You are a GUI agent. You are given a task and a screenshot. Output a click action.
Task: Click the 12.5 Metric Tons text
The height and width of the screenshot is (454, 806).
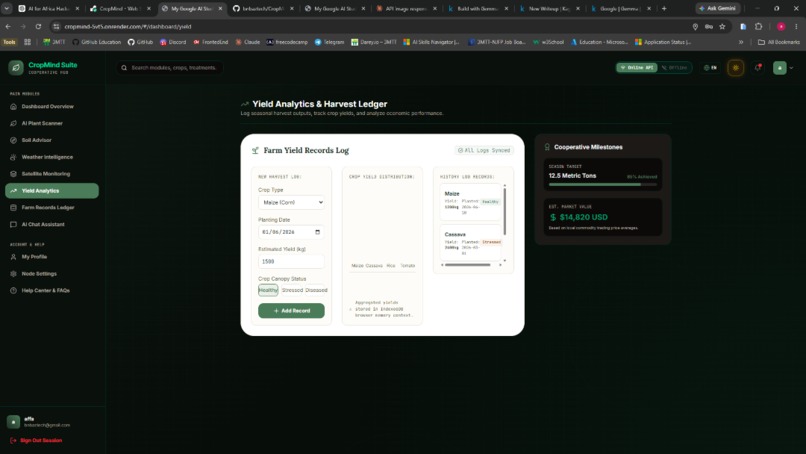(572, 176)
